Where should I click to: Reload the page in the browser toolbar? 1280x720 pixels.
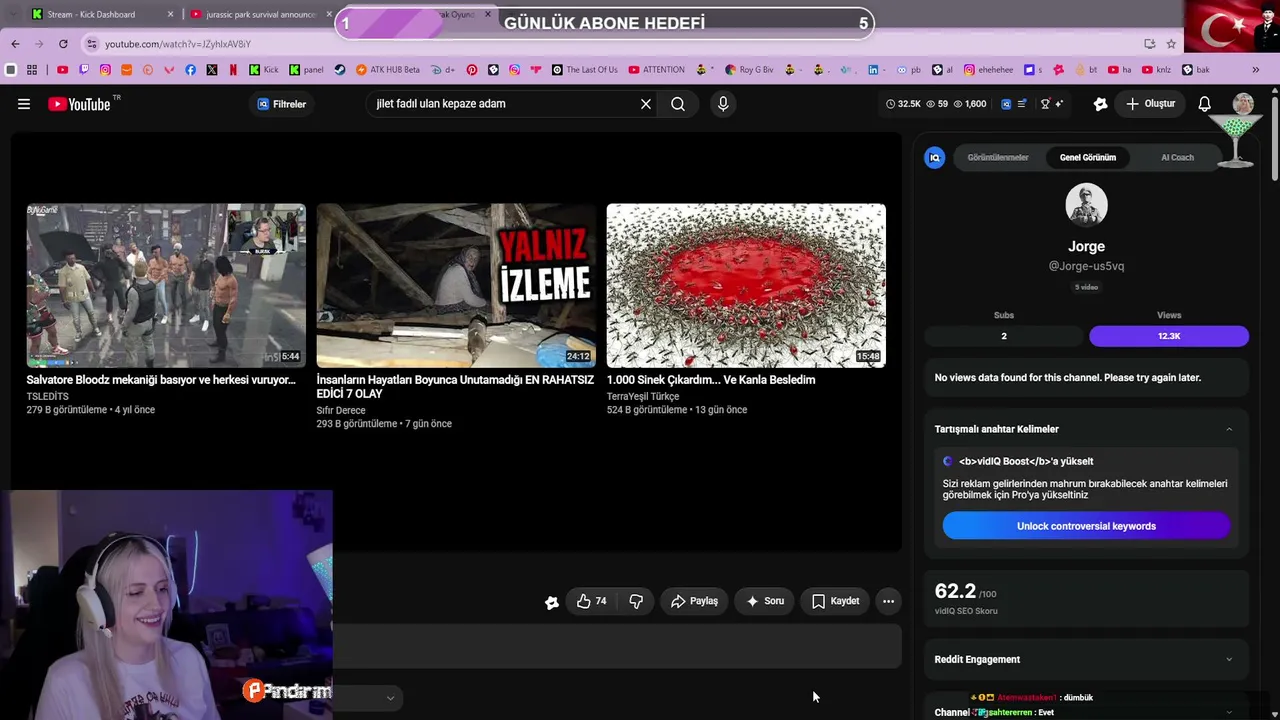(x=63, y=44)
